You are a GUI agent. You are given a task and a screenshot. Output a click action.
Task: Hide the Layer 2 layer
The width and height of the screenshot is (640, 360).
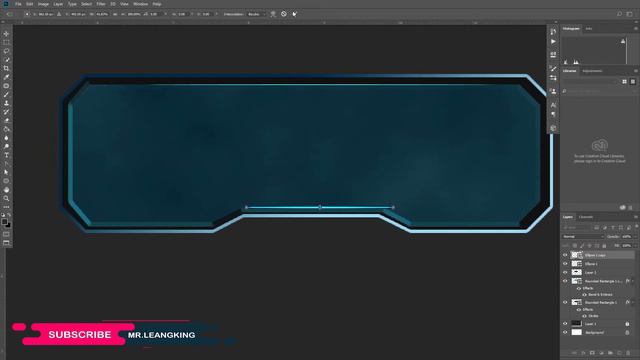[565, 272]
